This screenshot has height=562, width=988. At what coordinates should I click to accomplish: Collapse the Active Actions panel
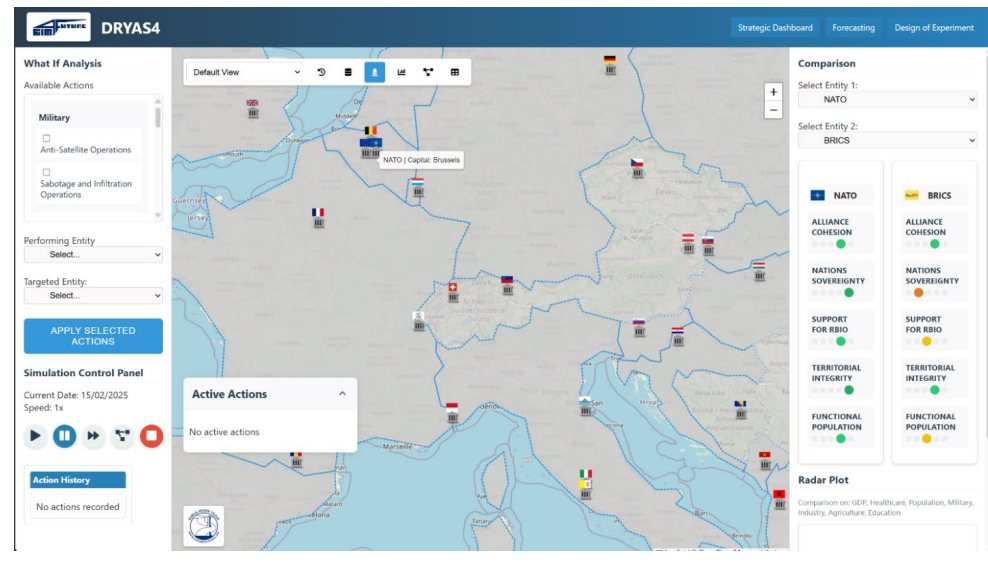click(342, 394)
